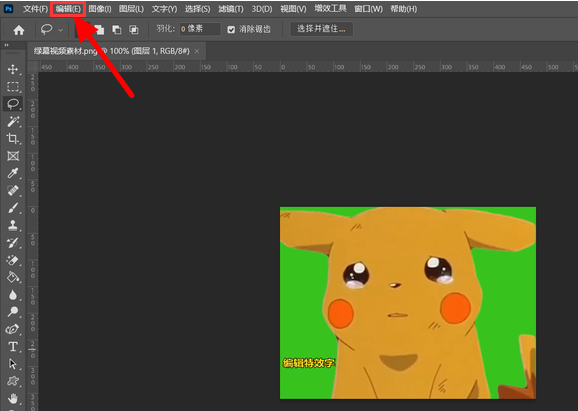
Task: Select the Eyedropper tool
Action: [x=13, y=173]
